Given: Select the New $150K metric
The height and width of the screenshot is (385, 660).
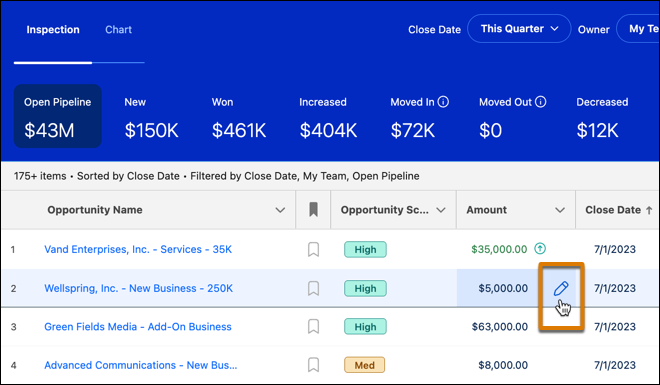Looking at the screenshot, I should click(151, 119).
